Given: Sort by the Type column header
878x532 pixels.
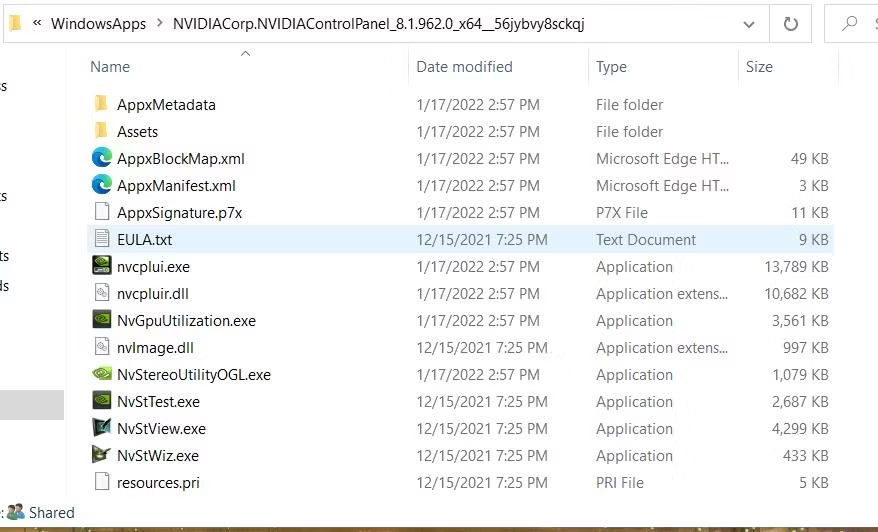Looking at the screenshot, I should 611,67.
